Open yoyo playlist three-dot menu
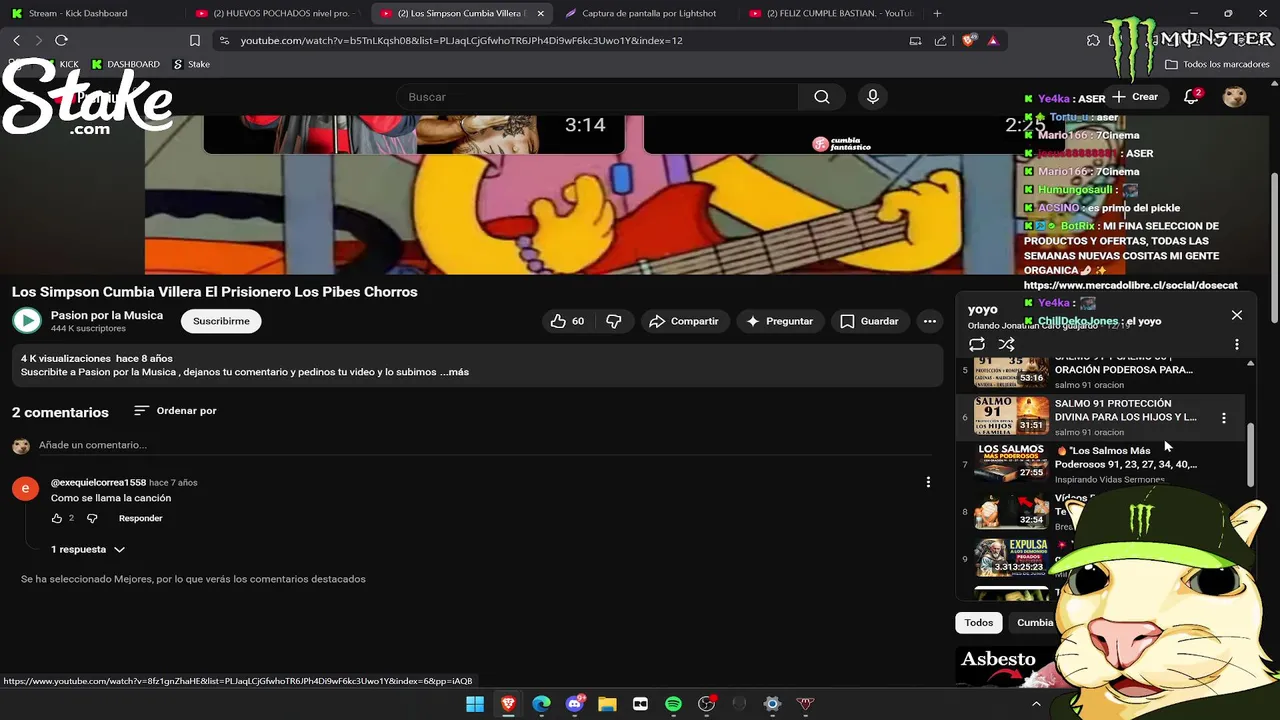Viewport: 1280px width, 720px height. [1237, 344]
